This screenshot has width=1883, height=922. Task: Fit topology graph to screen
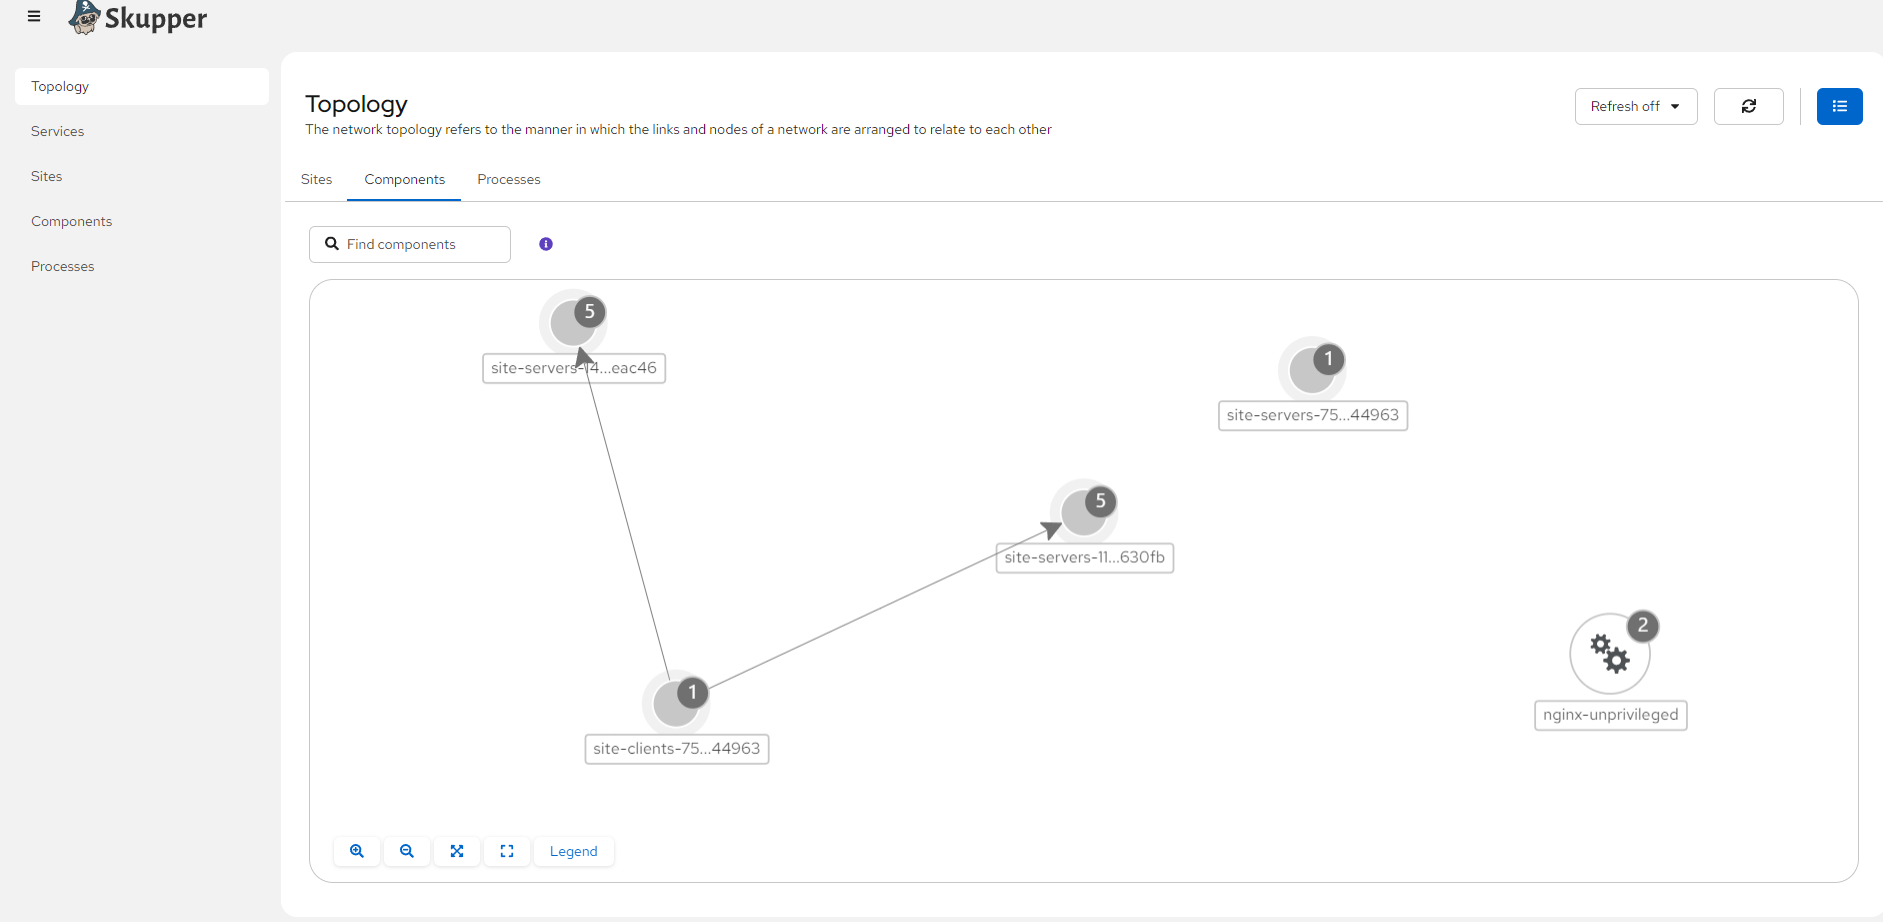(457, 851)
